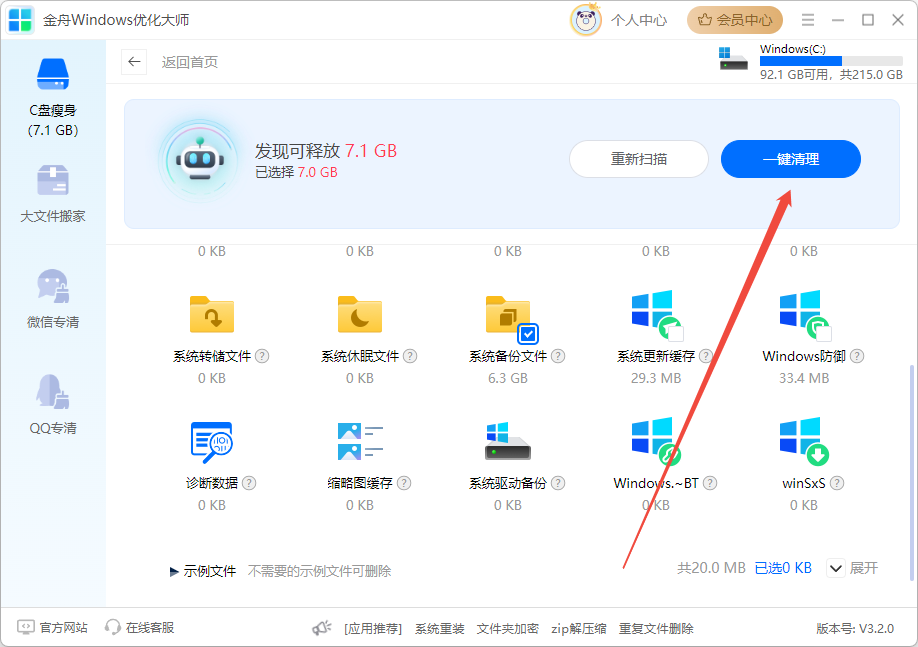Select the system update cache icon
The height and width of the screenshot is (647, 918).
tap(656, 314)
